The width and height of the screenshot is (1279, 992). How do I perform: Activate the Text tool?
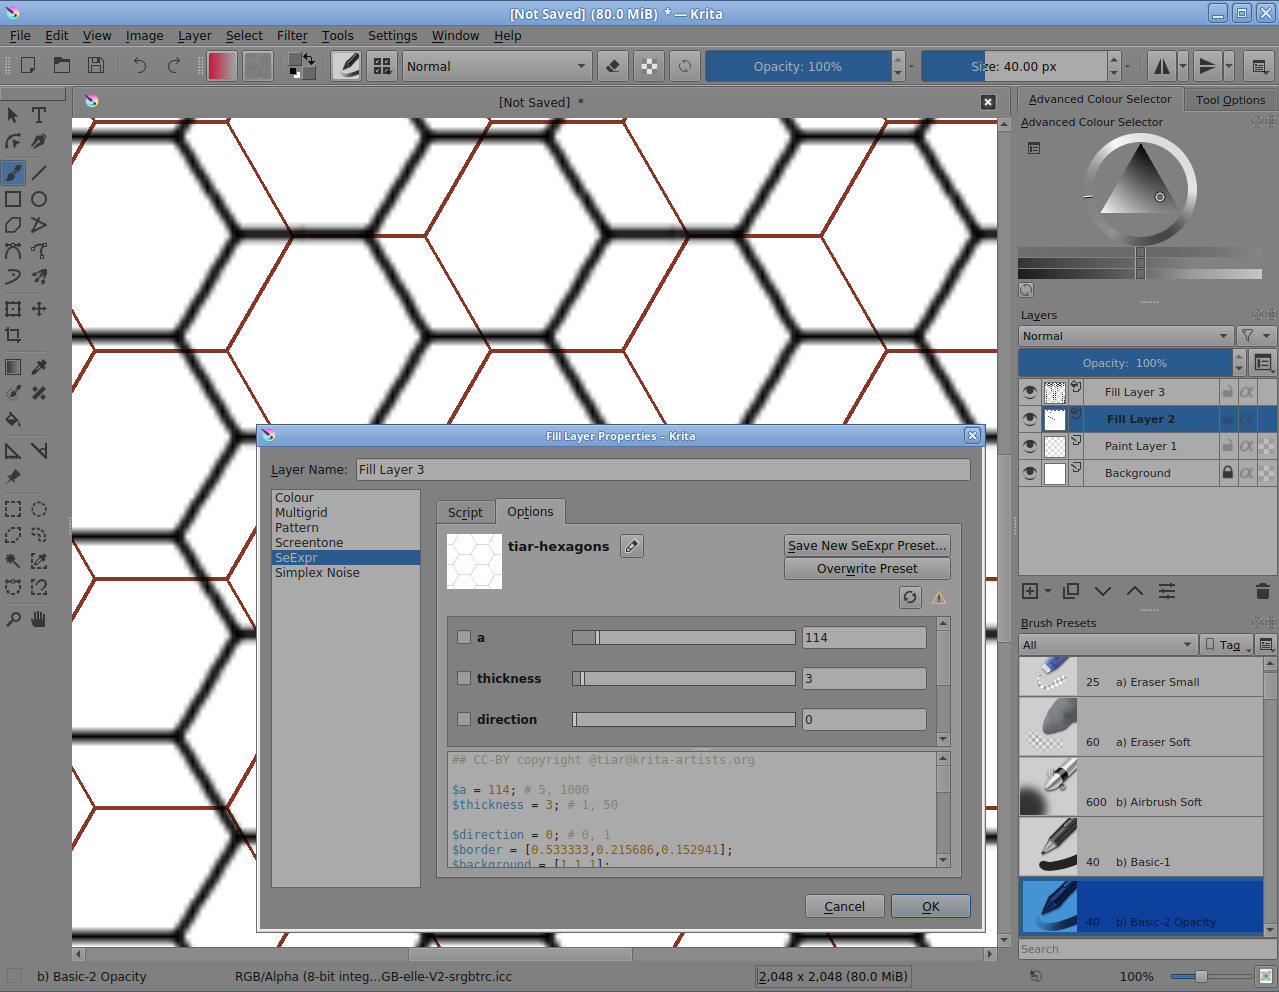(38, 115)
